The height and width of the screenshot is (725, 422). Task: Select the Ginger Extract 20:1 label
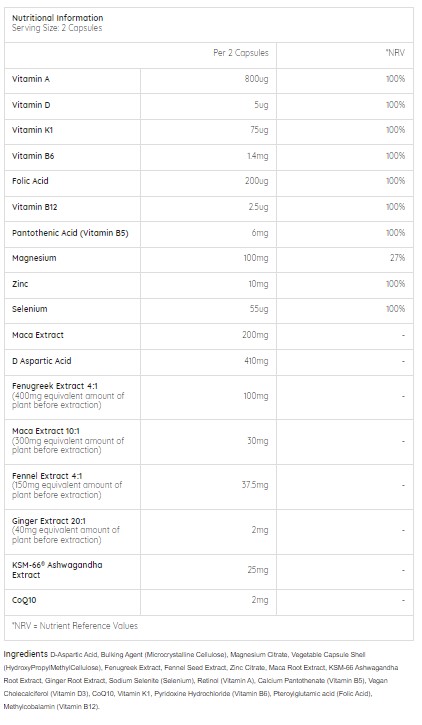(49, 521)
